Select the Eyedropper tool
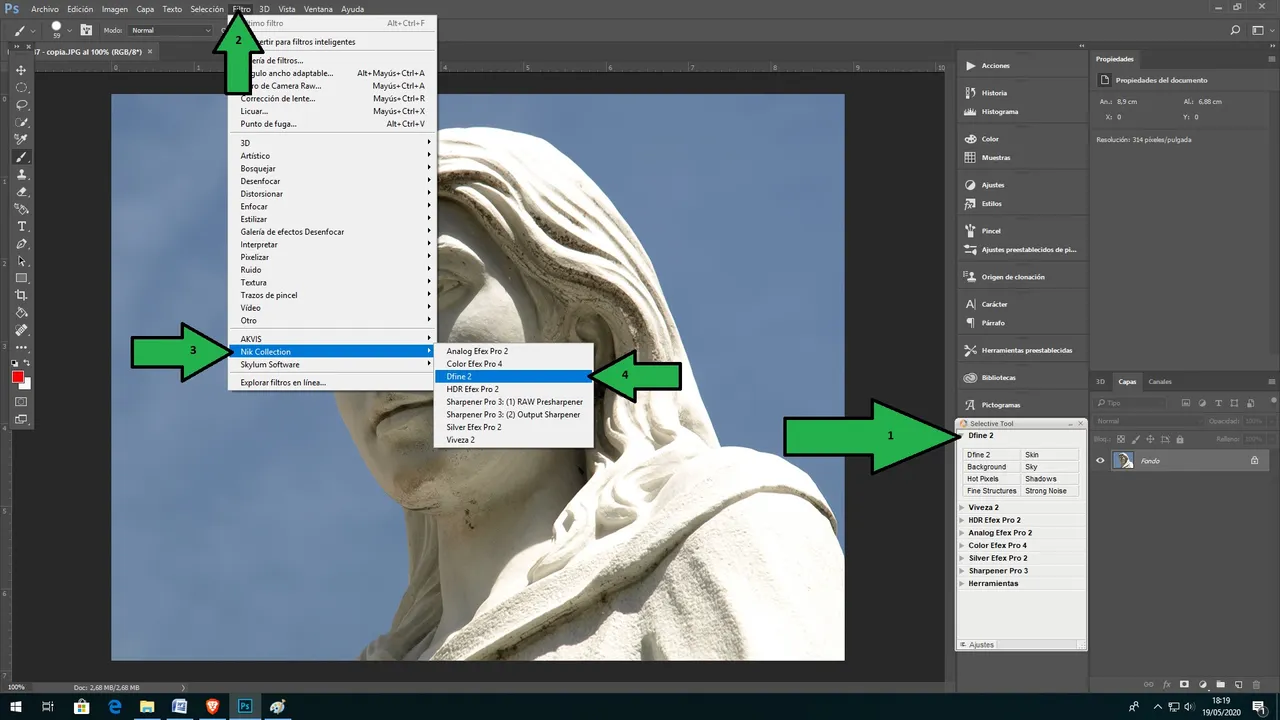This screenshot has width=1280, height=720. click(x=21, y=139)
